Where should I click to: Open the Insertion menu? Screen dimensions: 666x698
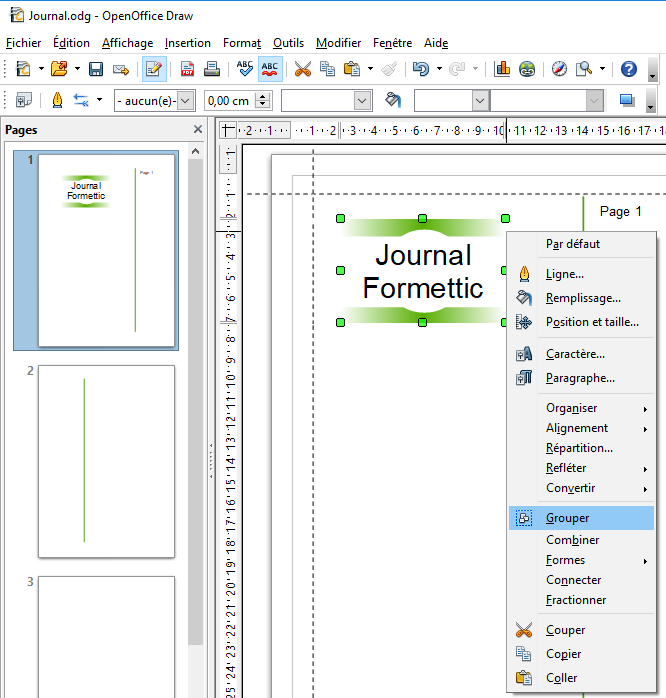pos(187,43)
